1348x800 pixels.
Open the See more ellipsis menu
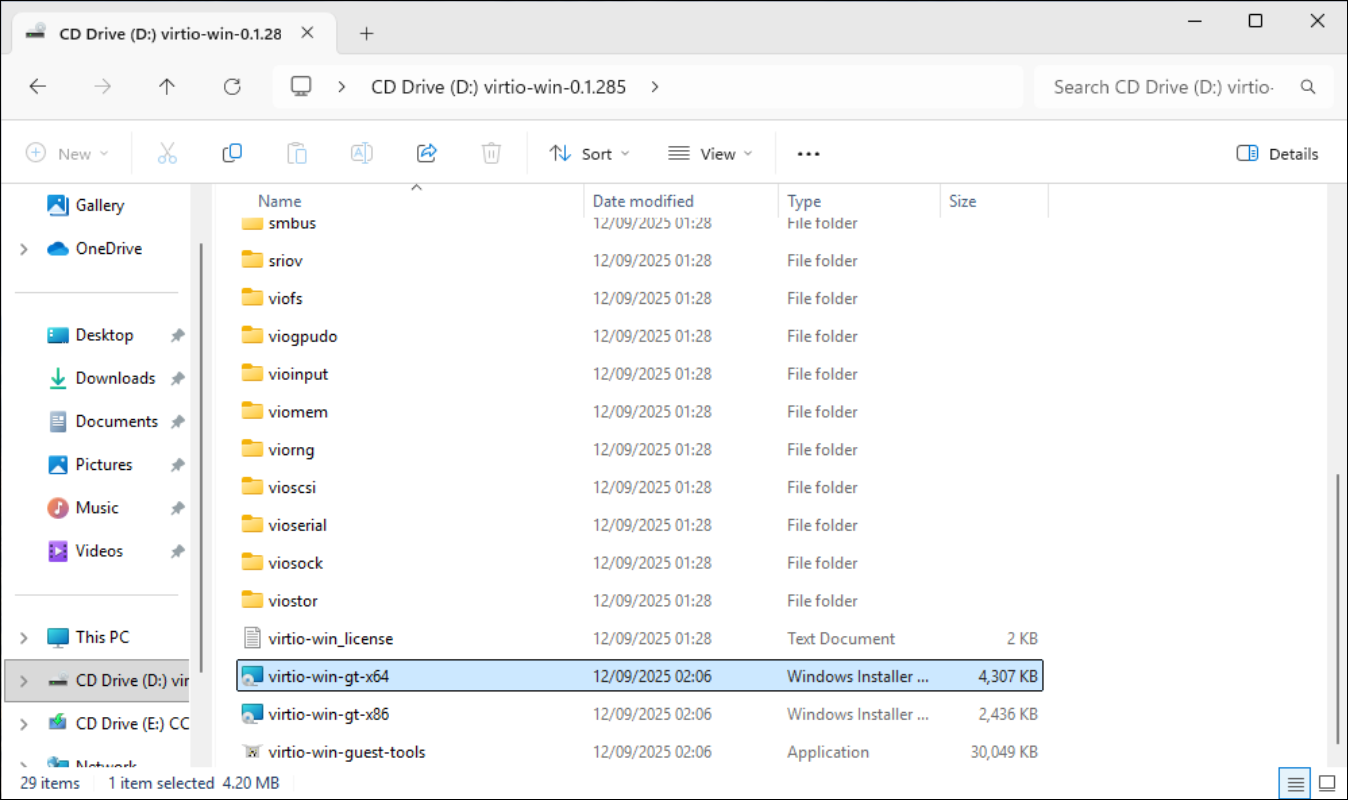pyautogui.click(x=808, y=154)
